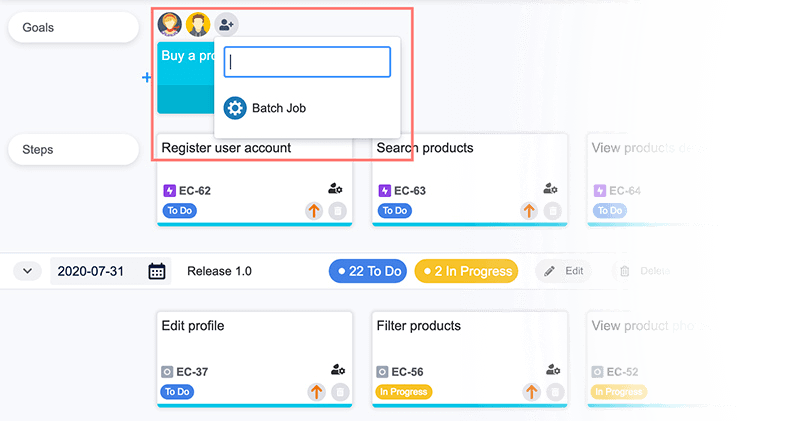
Task: Click the In Progress status on EC-56
Action: 404,391
